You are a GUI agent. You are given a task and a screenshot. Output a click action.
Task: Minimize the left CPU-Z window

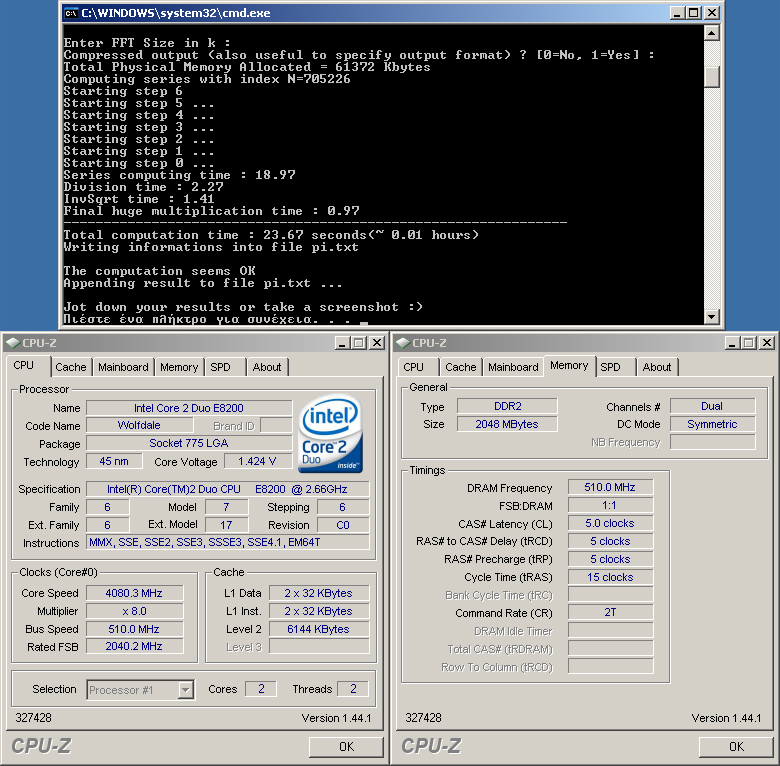pos(342,343)
